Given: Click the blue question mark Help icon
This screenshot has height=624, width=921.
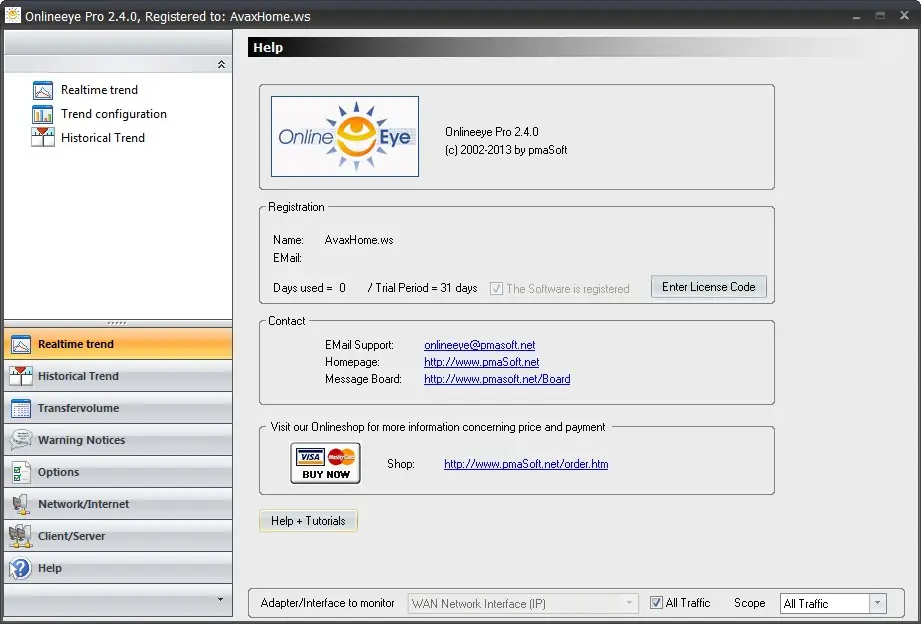Looking at the screenshot, I should (21, 568).
